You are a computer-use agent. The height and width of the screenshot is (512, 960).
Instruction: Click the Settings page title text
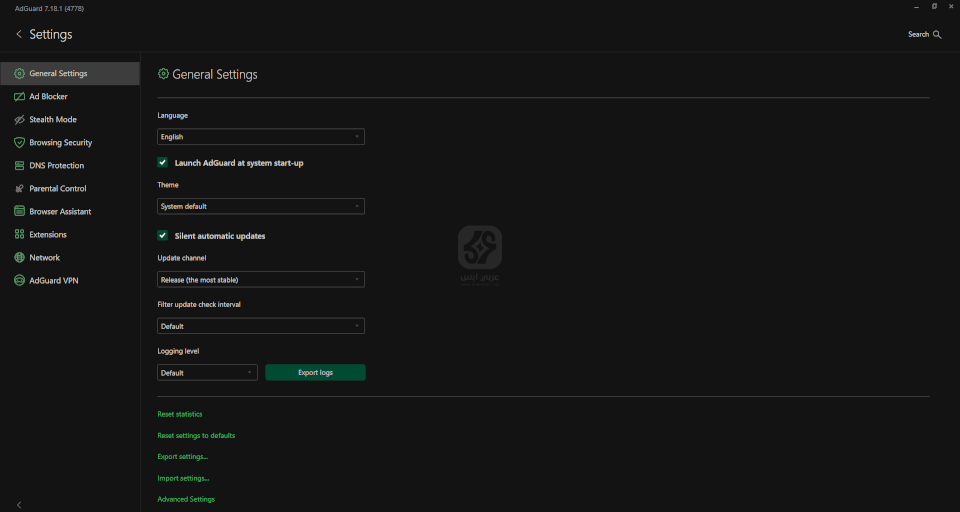click(51, 34)
